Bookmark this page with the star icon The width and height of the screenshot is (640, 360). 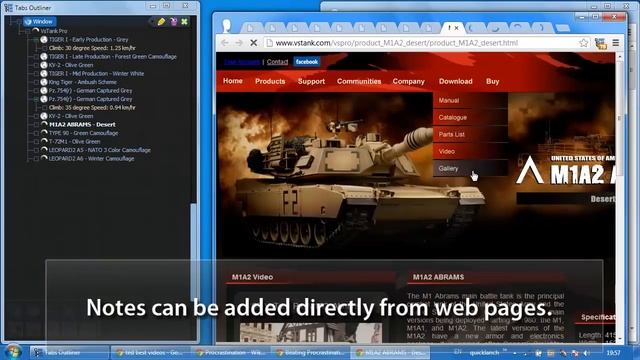(584, 43)
